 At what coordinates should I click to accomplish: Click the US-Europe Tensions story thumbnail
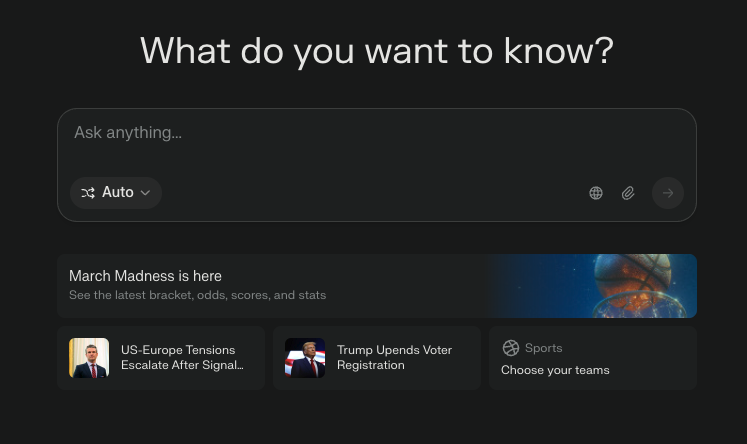(89, 358)
